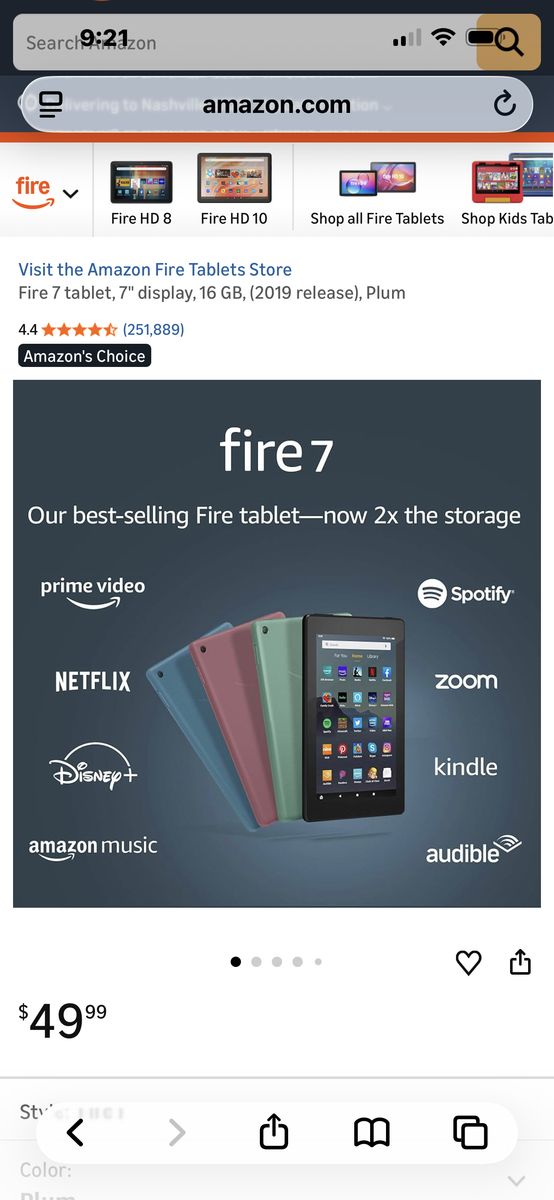Screen dimensions: 554x1200
Task: Visit the Amazon Fire Tablets Store link
Action: pyautogui.click(x=155, y=270)
